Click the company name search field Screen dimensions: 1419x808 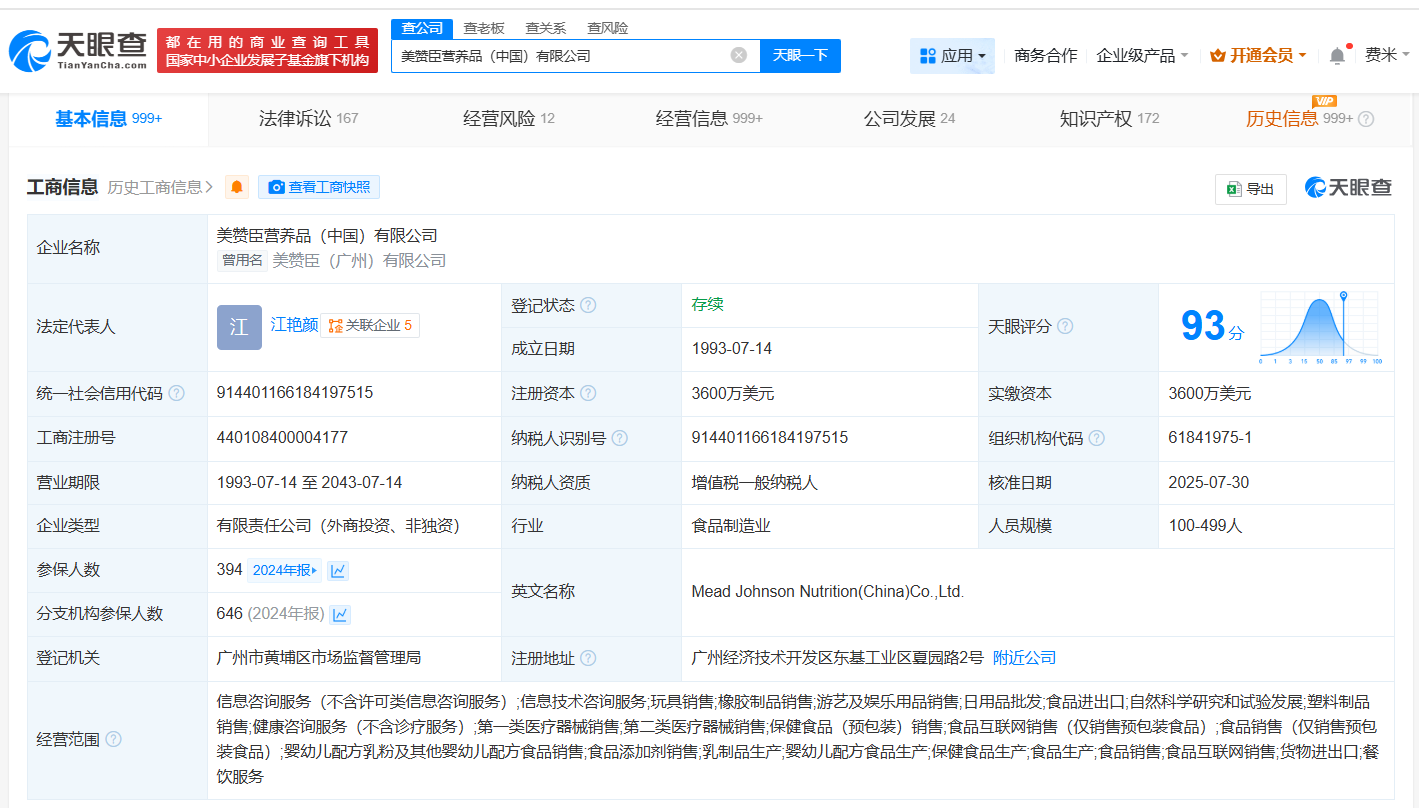560,56
